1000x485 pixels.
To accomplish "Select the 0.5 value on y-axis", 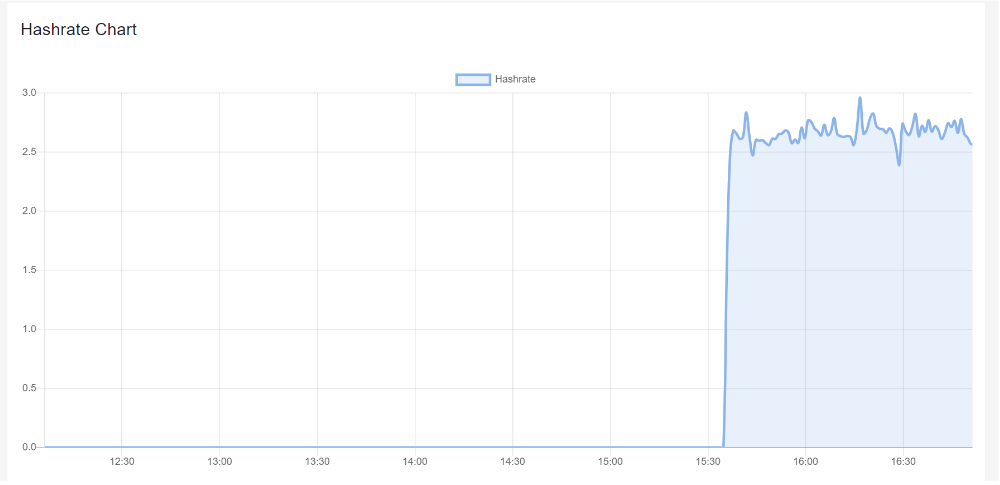I will (29, 388).
